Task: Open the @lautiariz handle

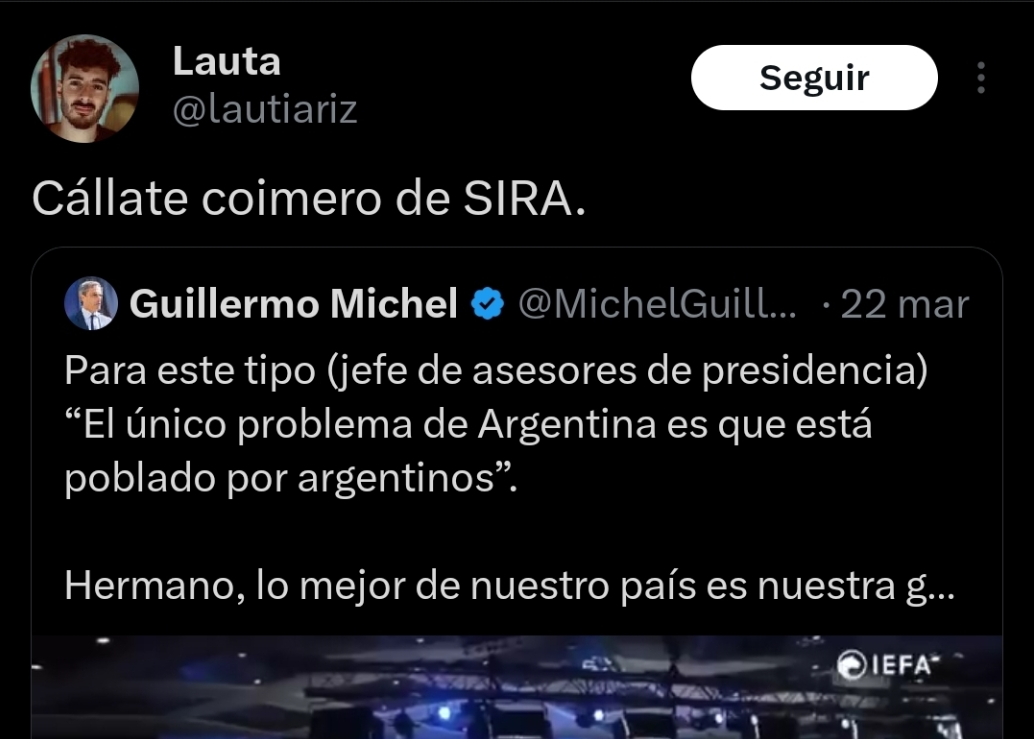Action: tap(265, 109)
